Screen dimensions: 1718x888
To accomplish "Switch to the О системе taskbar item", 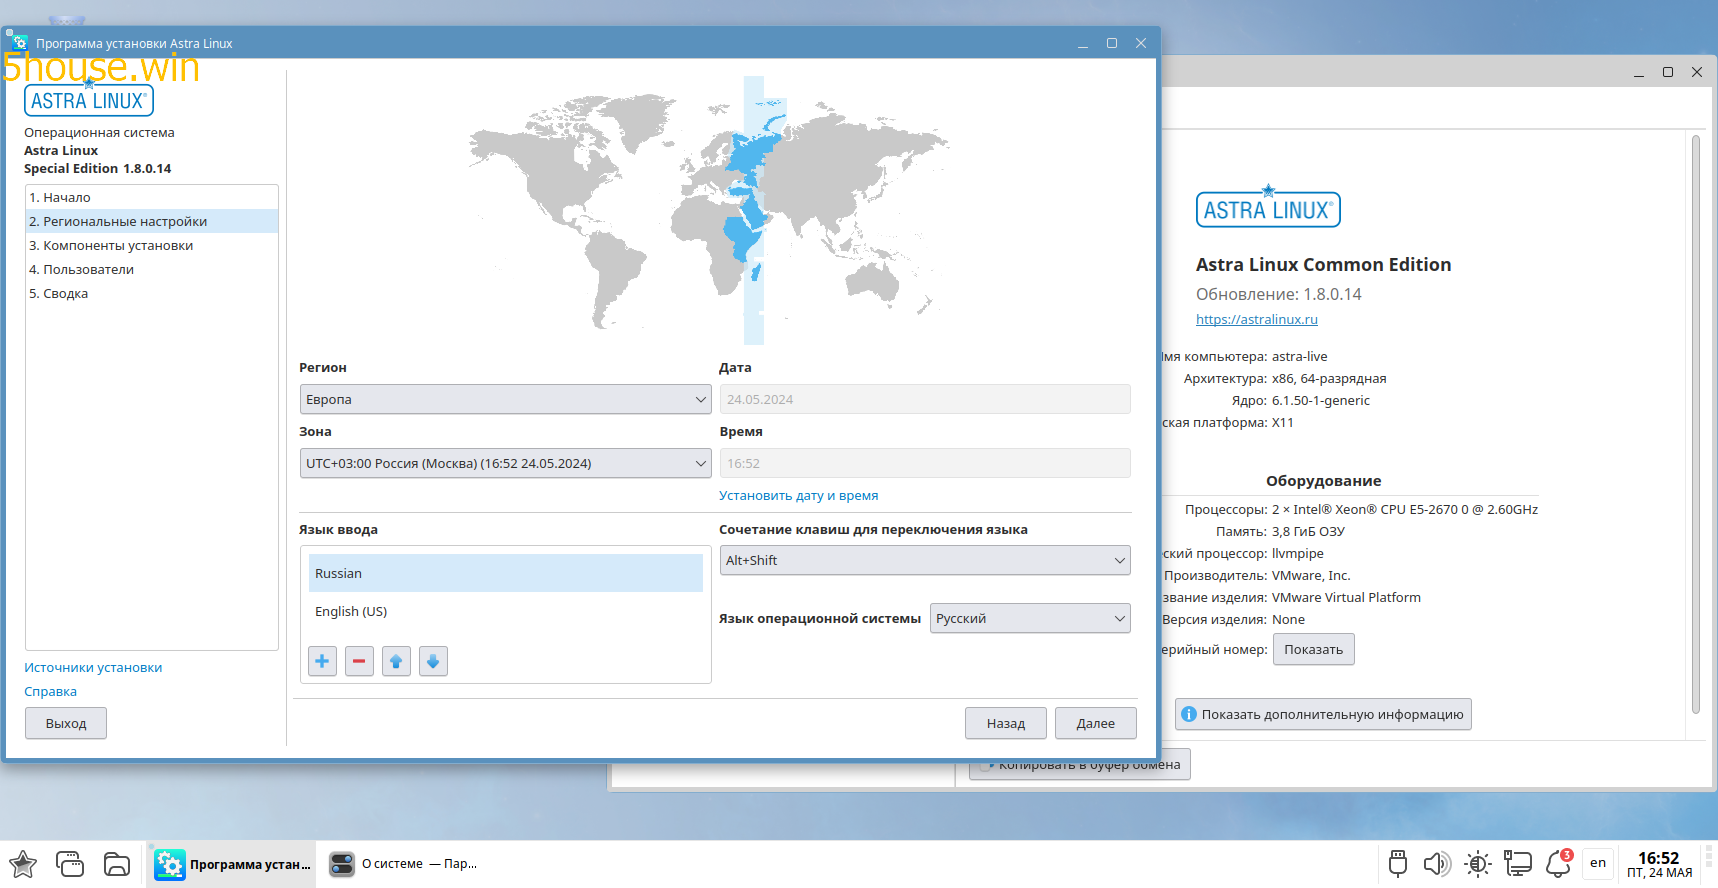I will pos(404,864).
